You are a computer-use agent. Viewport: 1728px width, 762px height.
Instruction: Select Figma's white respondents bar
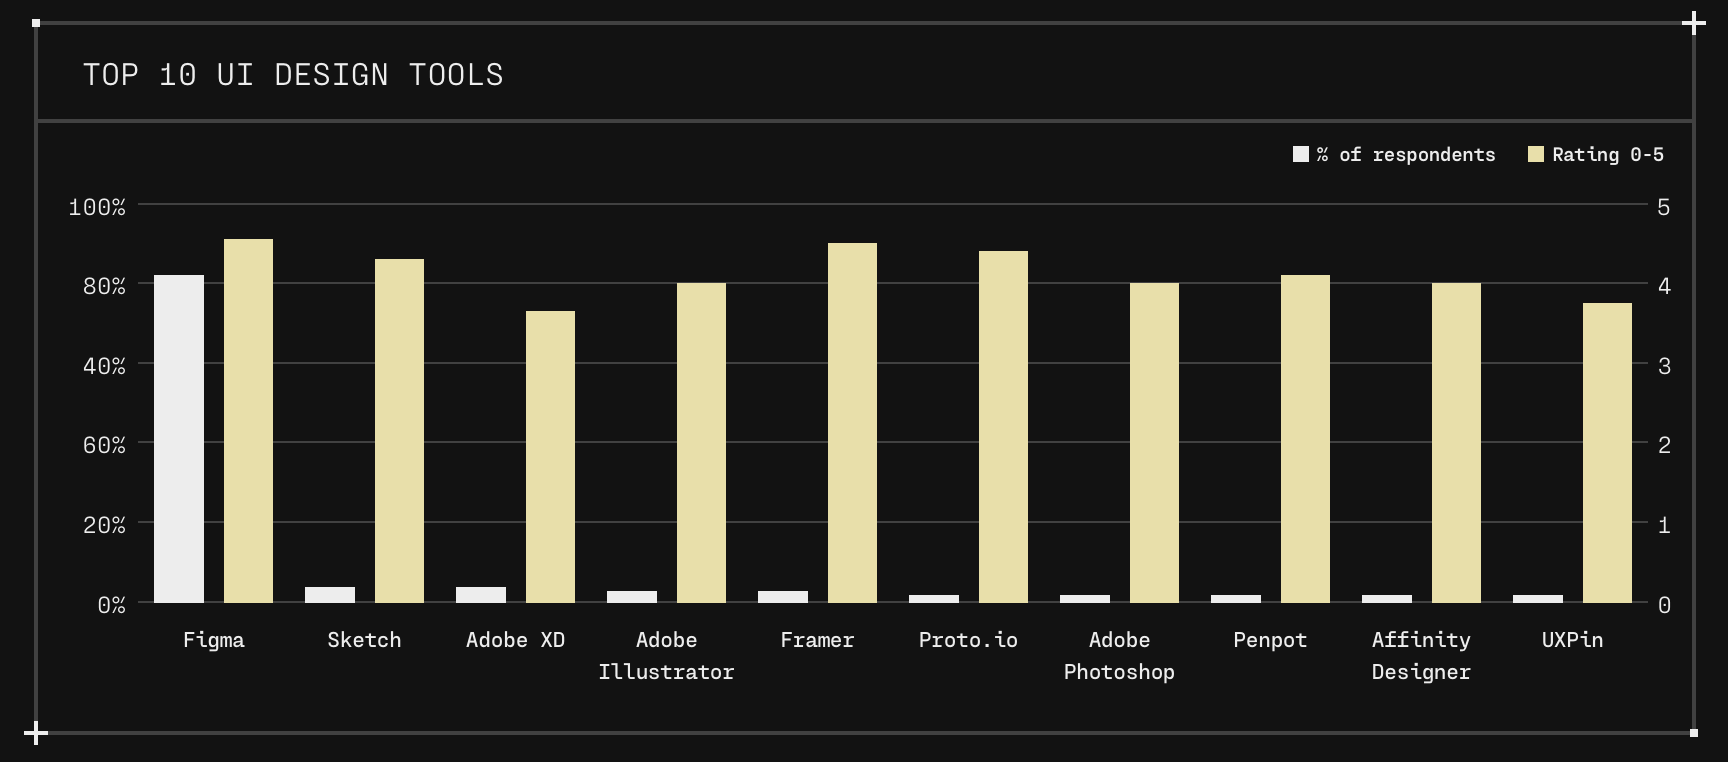click(x=179, y=439)
